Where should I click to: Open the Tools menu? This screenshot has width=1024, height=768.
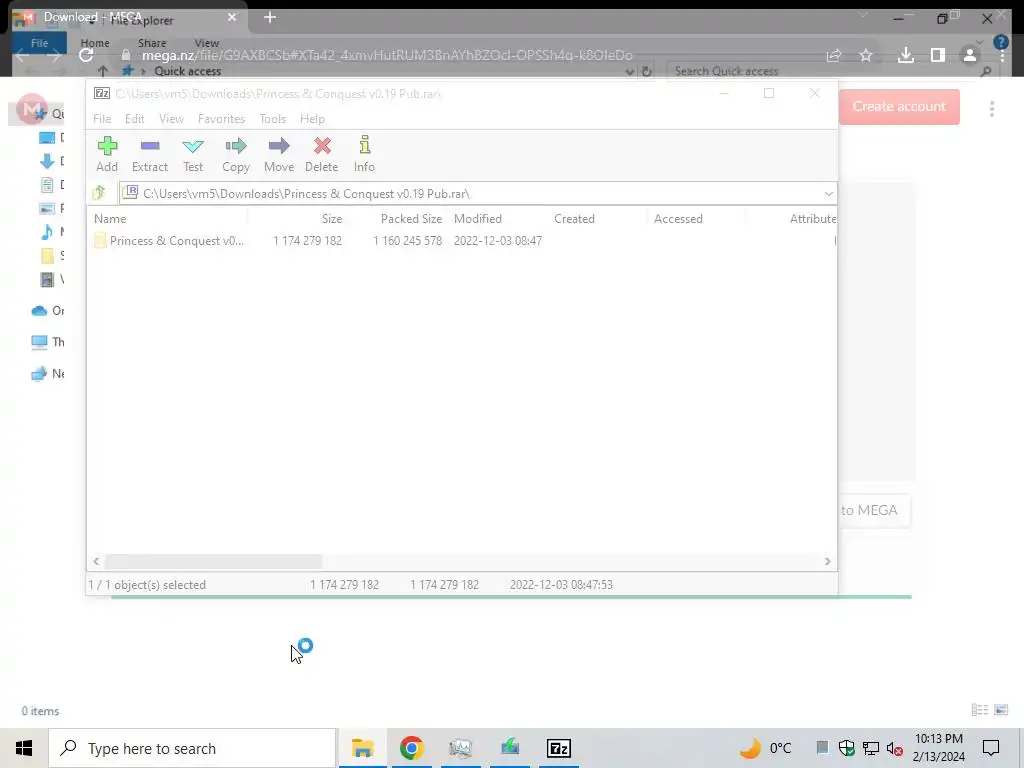click(272, 119)
